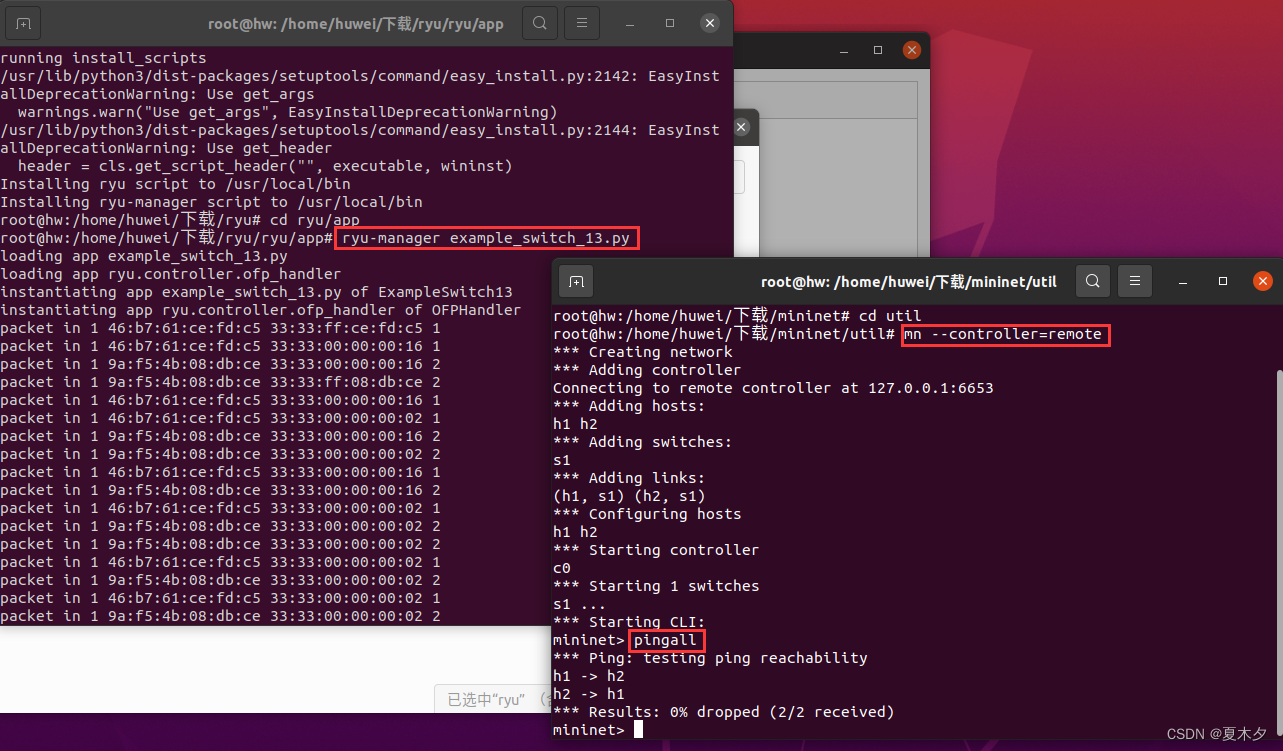Click the 'h2 -> h1' ping result

[589, 694]
